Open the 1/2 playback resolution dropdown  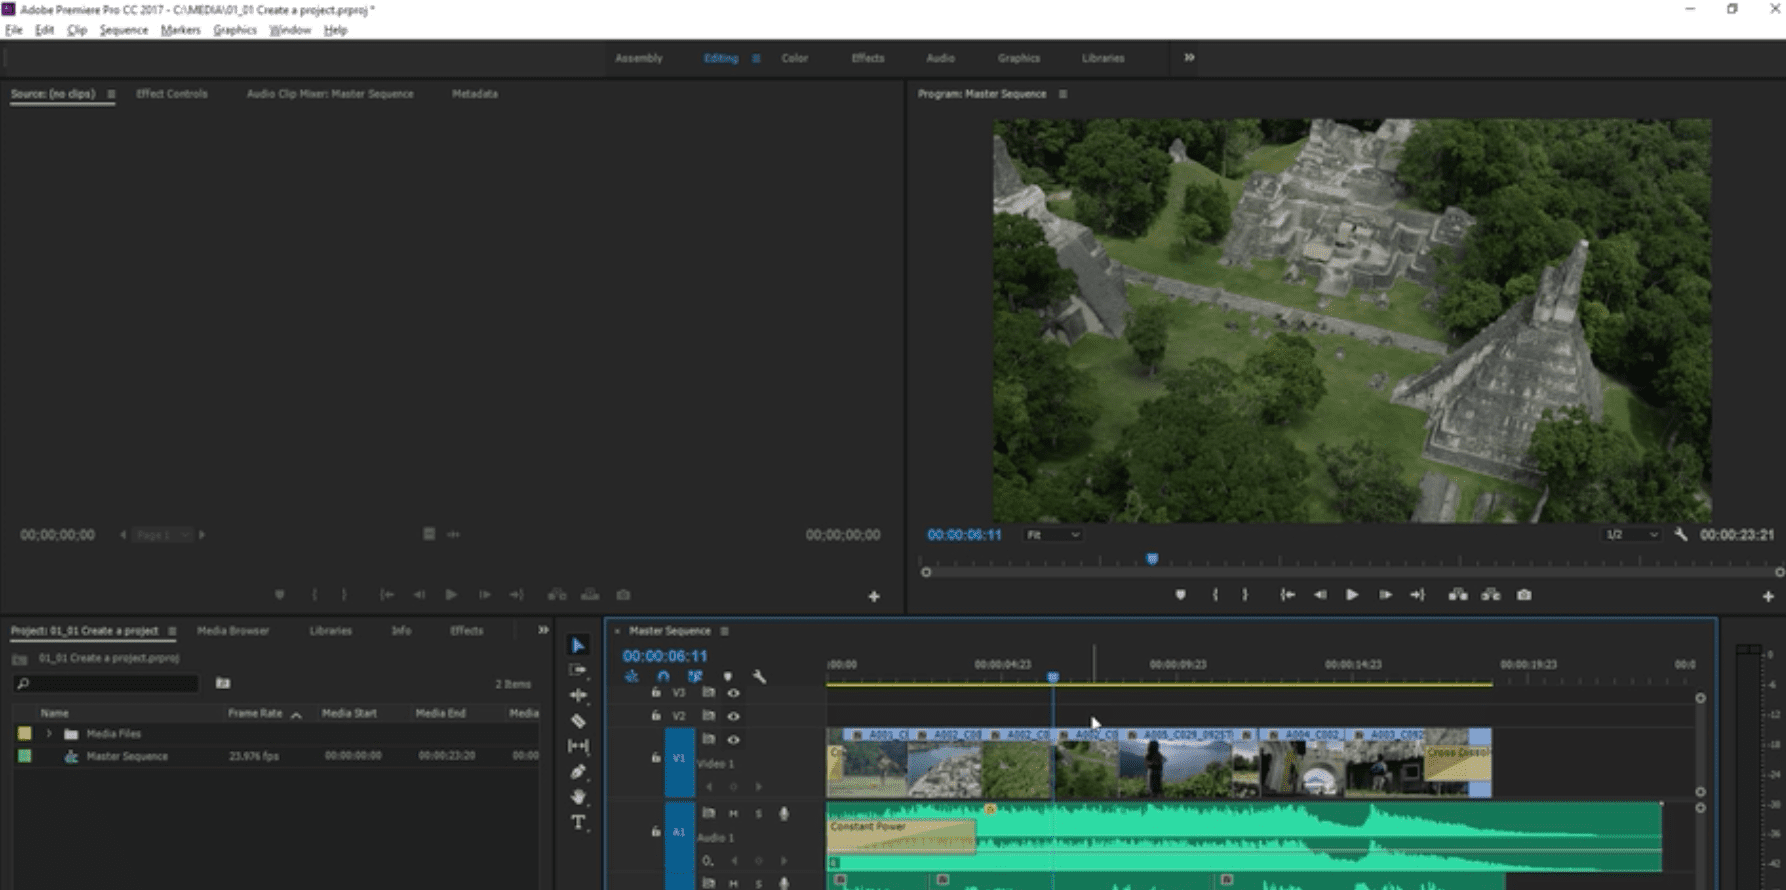[1630, 535]
